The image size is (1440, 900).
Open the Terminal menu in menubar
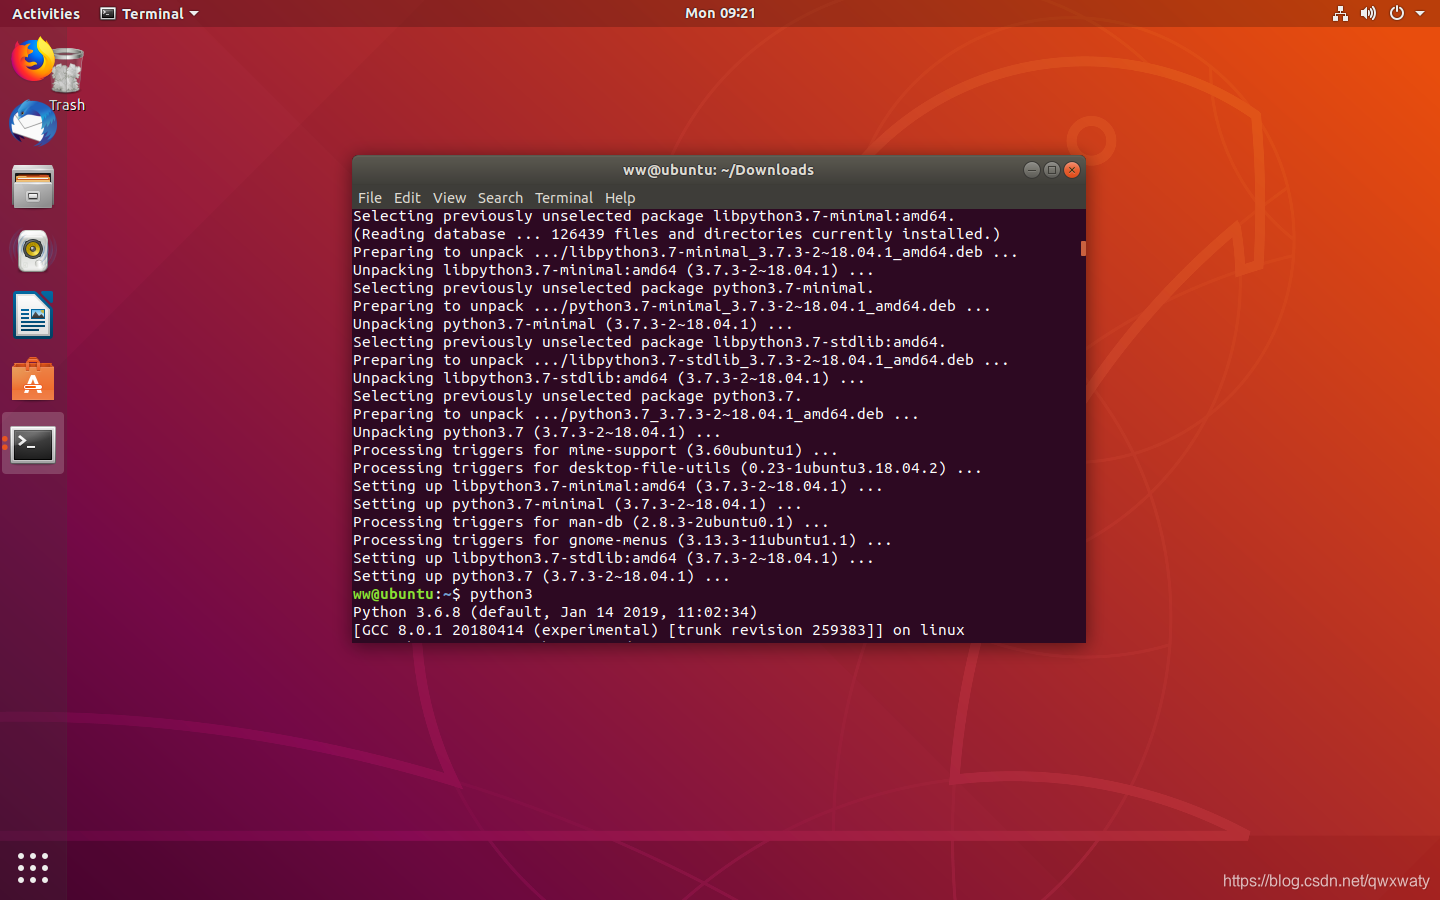pos(564,198)
